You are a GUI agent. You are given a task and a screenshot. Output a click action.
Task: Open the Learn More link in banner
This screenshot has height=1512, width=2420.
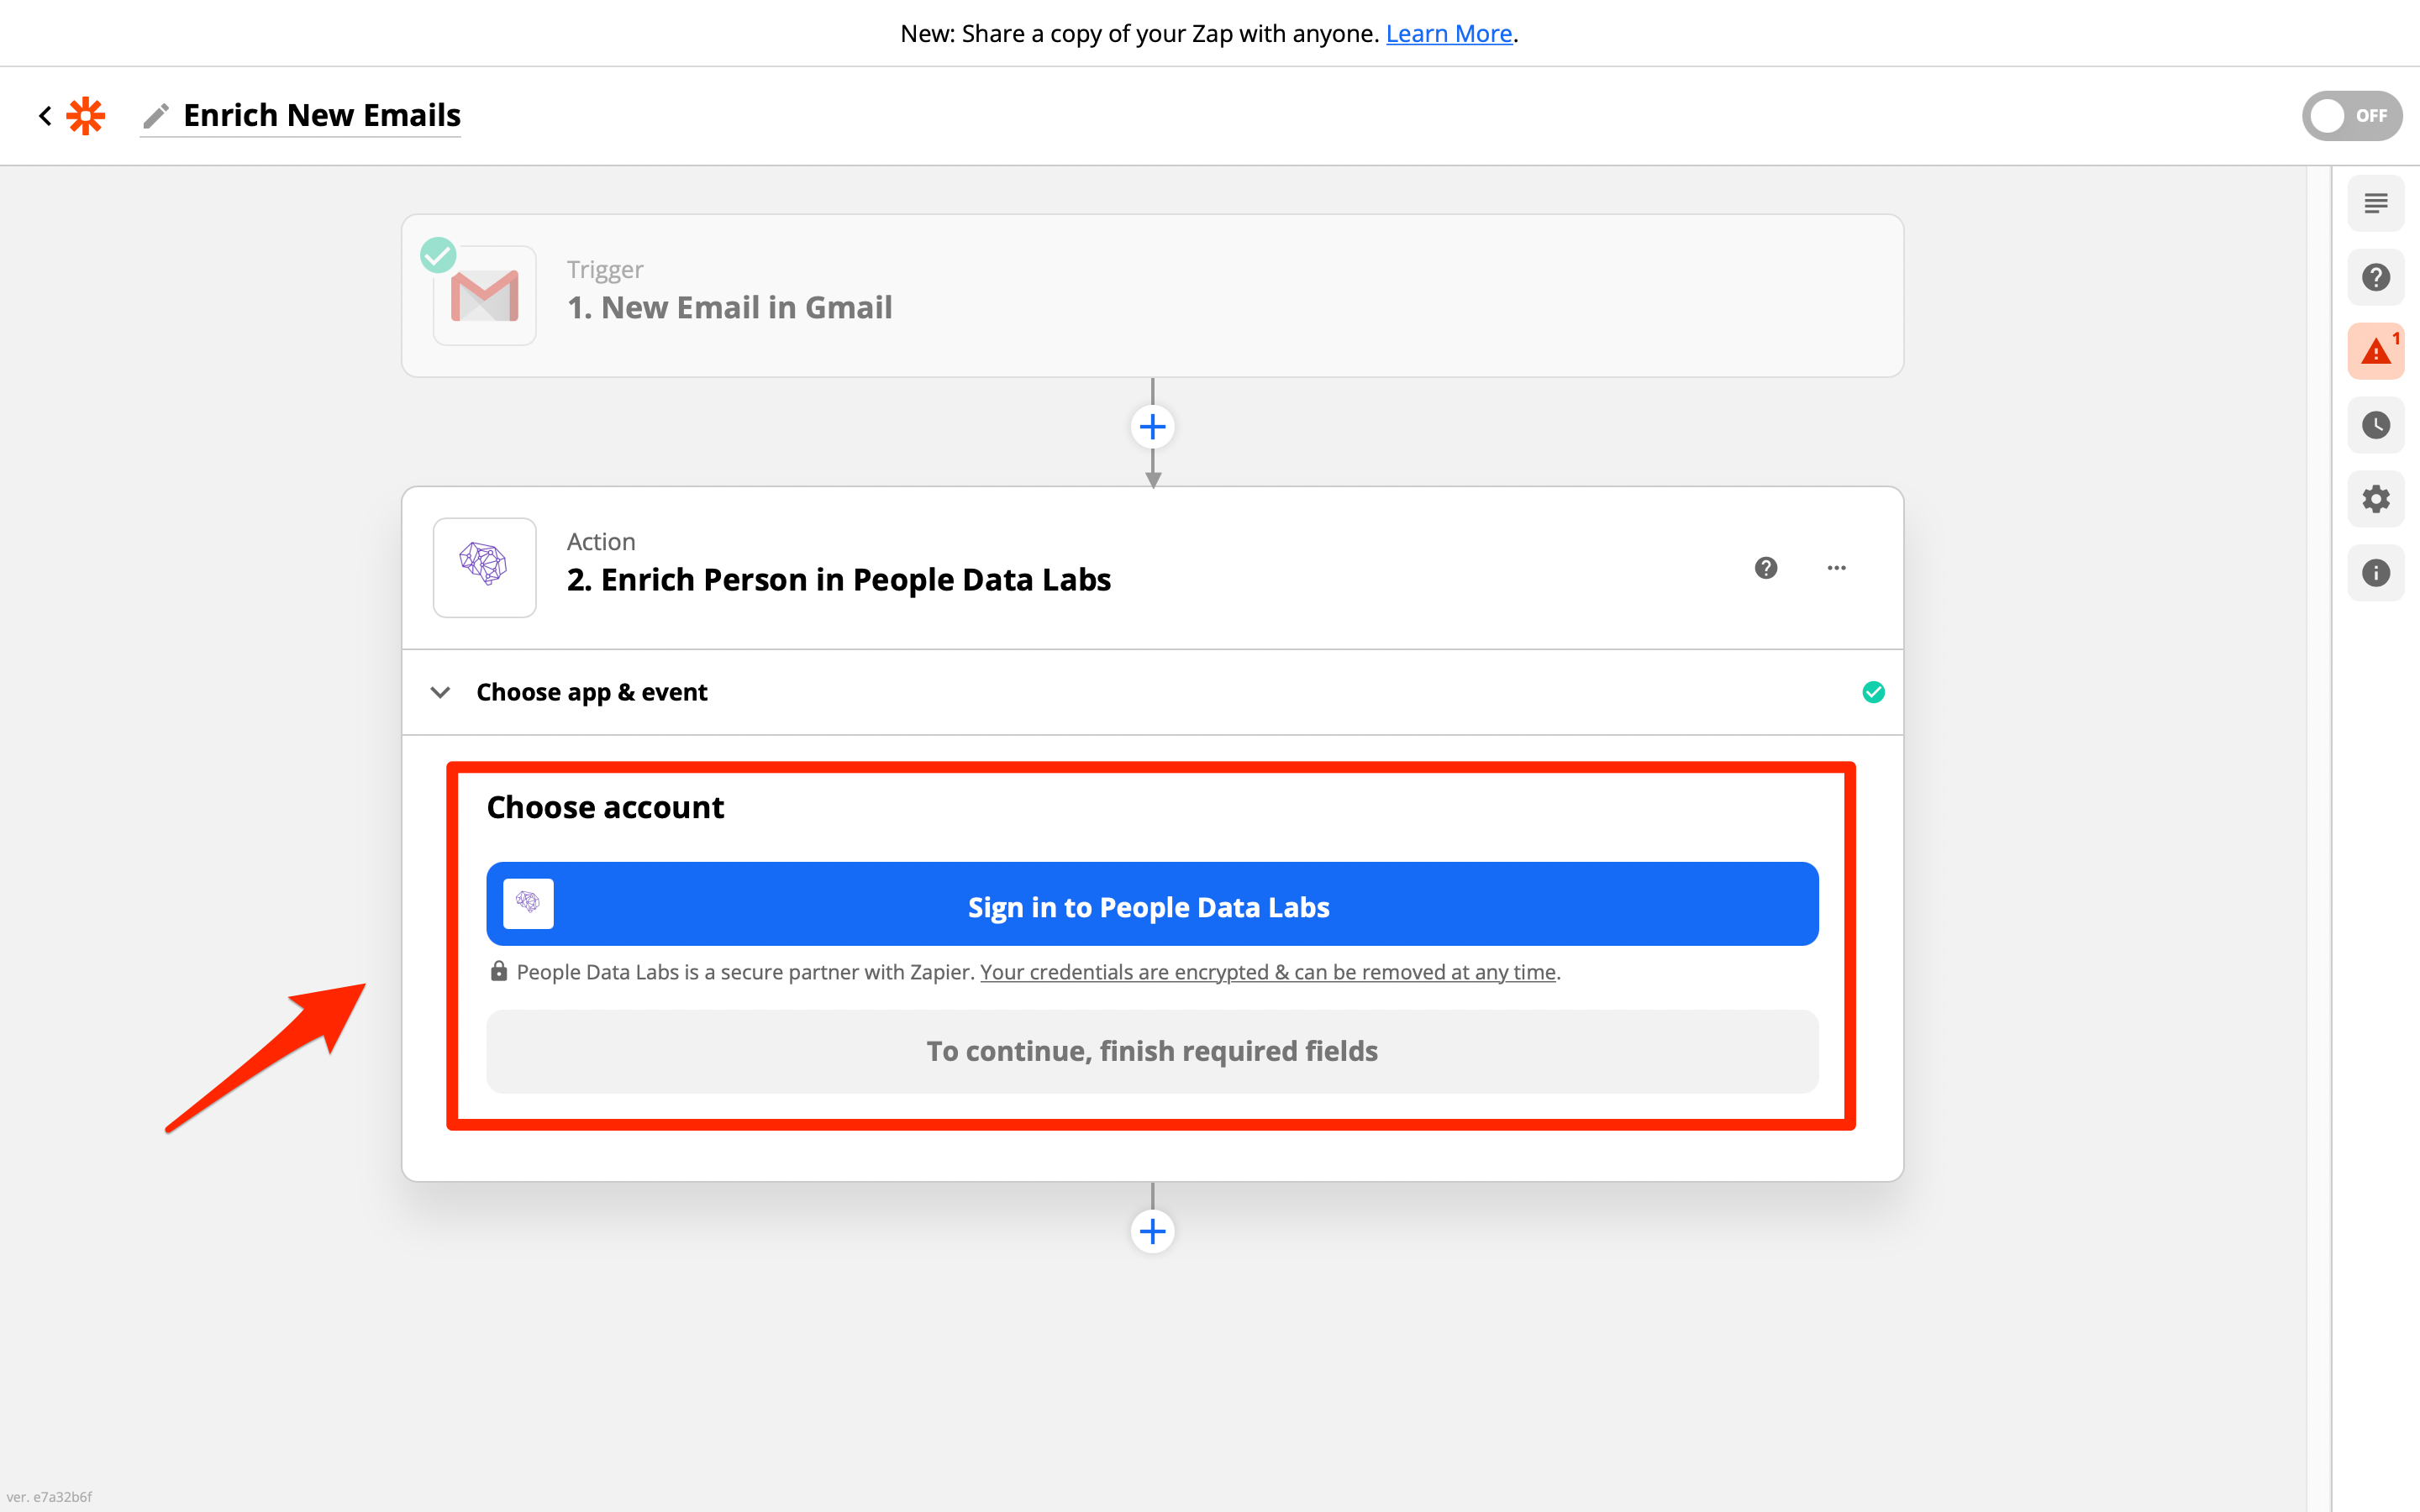1448,33
